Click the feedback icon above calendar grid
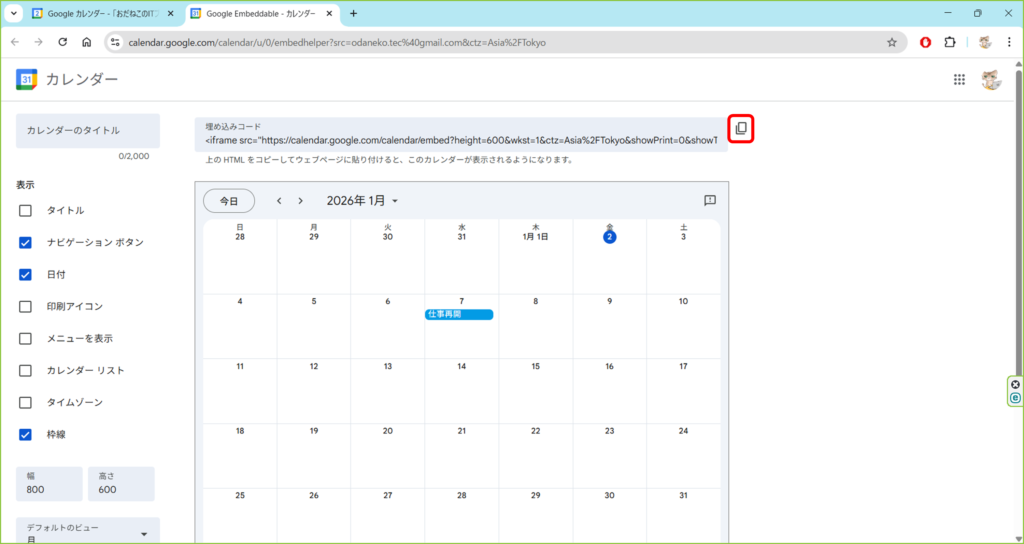Viewport: 1024px width, 544px height. (x=710, y=201)
